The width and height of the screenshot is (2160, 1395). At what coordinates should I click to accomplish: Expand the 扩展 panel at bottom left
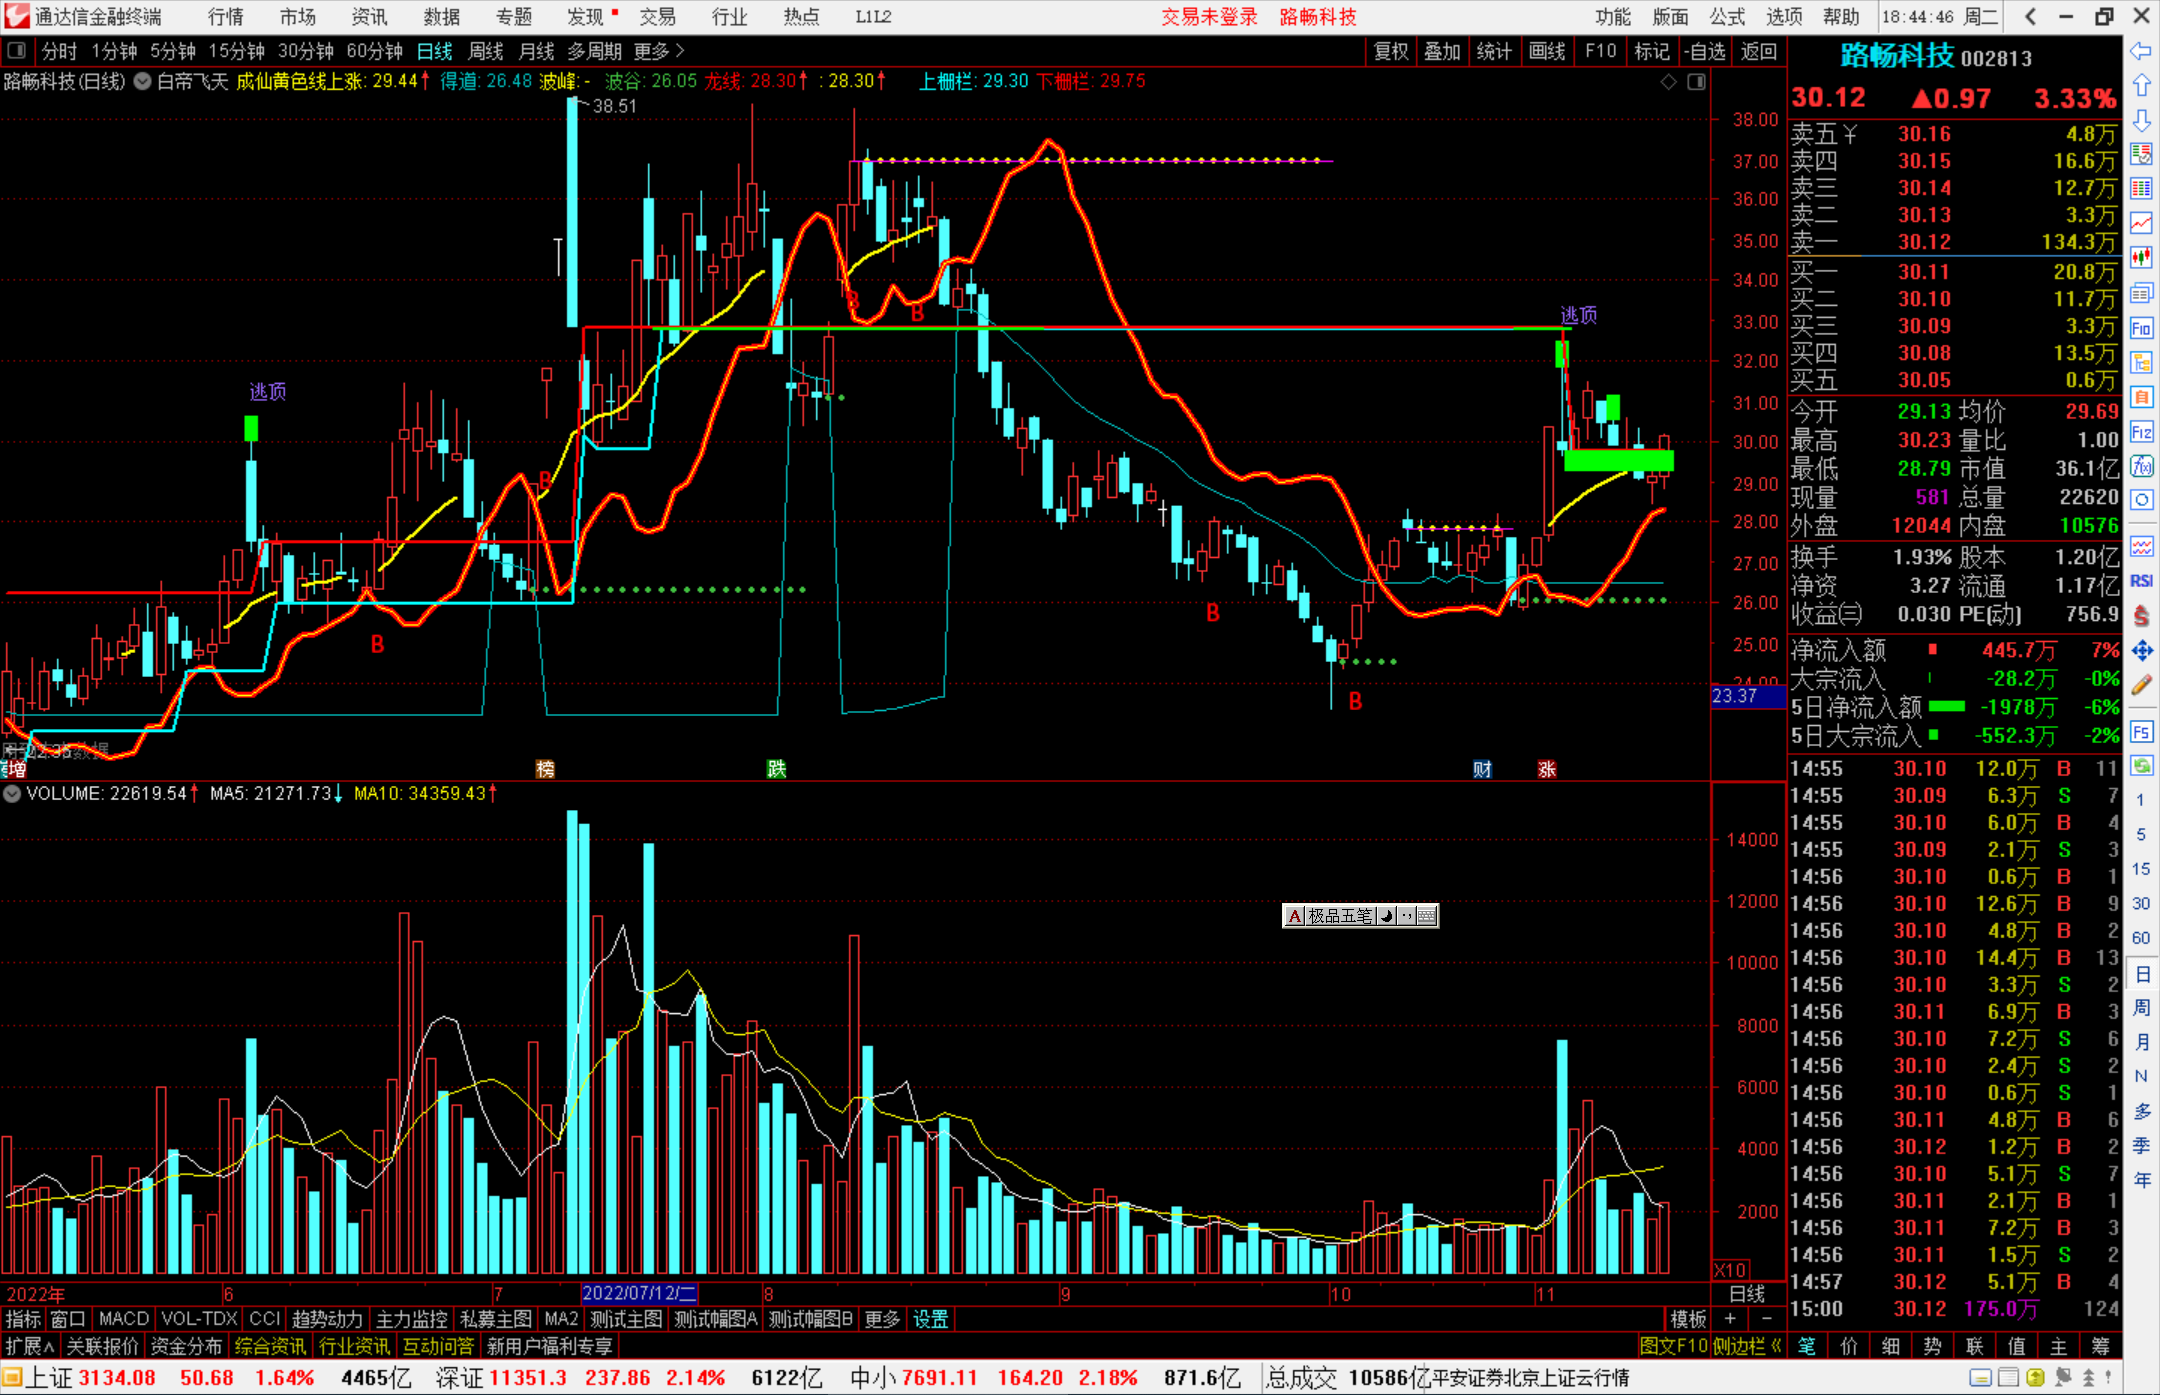[29, 1346]
